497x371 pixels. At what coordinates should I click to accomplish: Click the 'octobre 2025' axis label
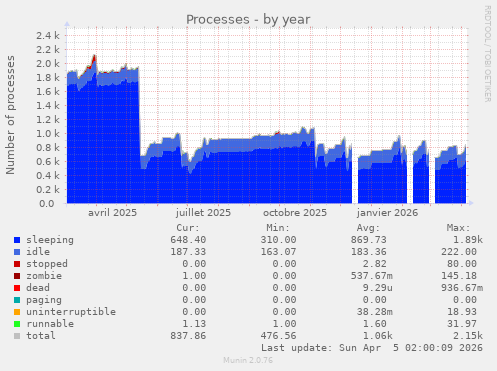coord(295,213)
